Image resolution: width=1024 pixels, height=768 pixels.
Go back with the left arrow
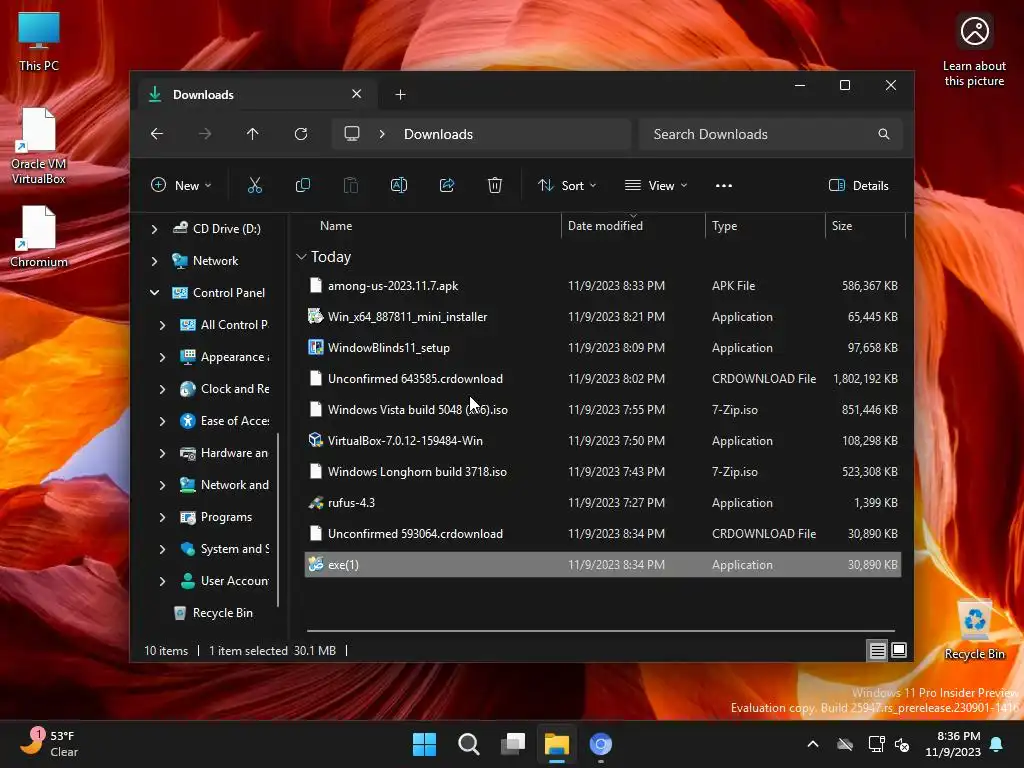(x=157, y=134)
